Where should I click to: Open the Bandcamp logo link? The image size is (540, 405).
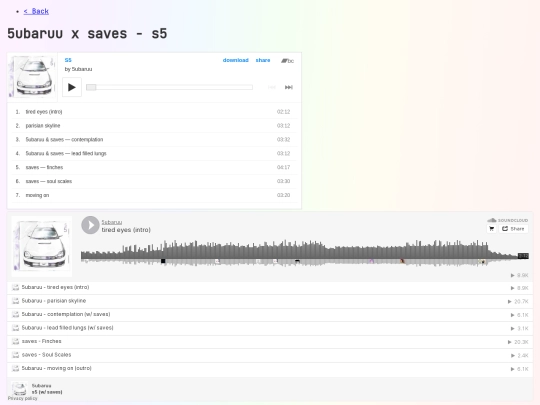tap(287, 61)
